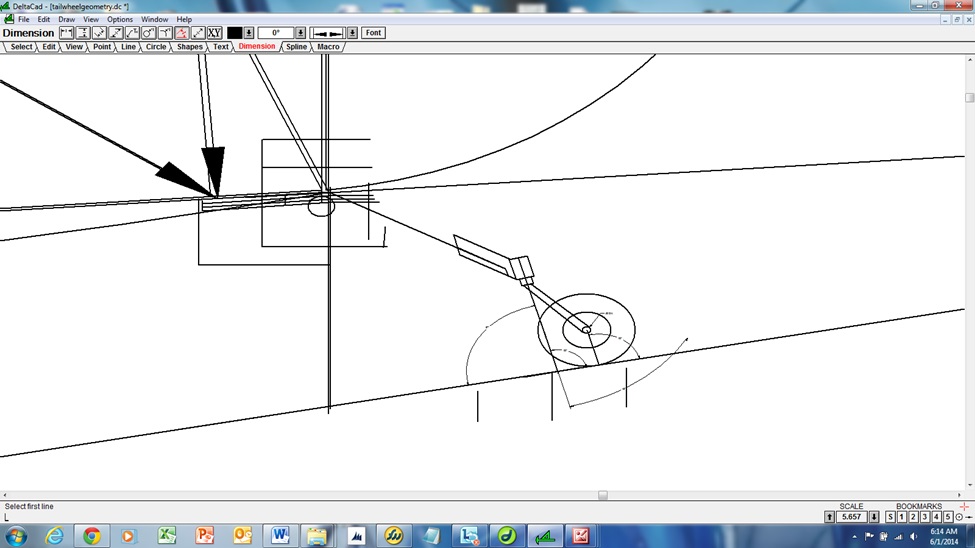Open the Draw menu

(67, 19)
